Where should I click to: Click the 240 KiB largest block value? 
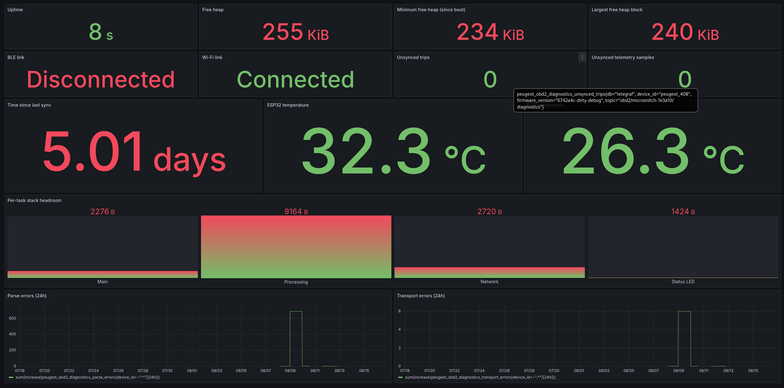(685, 32)
